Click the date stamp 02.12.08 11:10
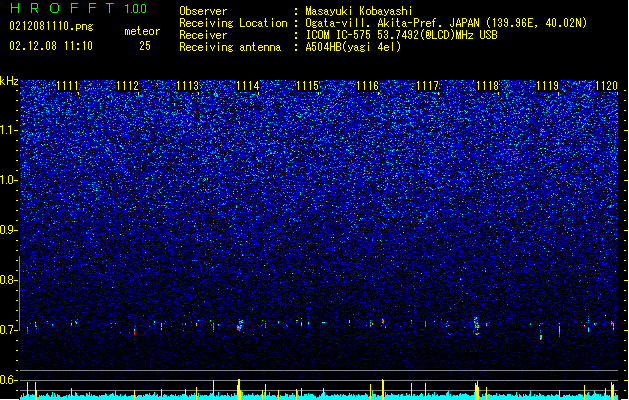This screenshot has height=400, width=629. coord(51,46)
